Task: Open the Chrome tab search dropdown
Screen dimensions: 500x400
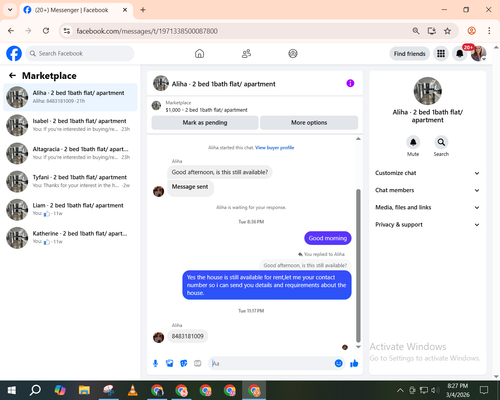Action: [10, 10]
